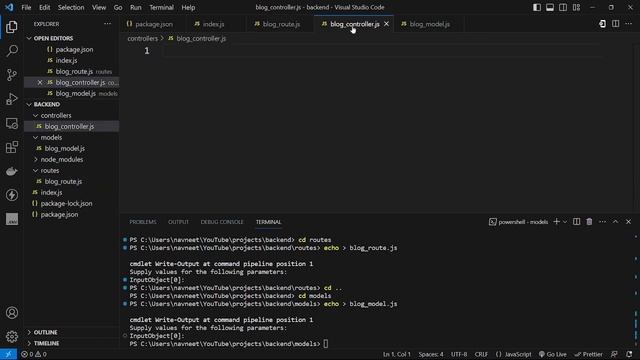Open the Terminal menu
Screen dimensions: 640x360
pyautogui.click(x=161, y=7)
